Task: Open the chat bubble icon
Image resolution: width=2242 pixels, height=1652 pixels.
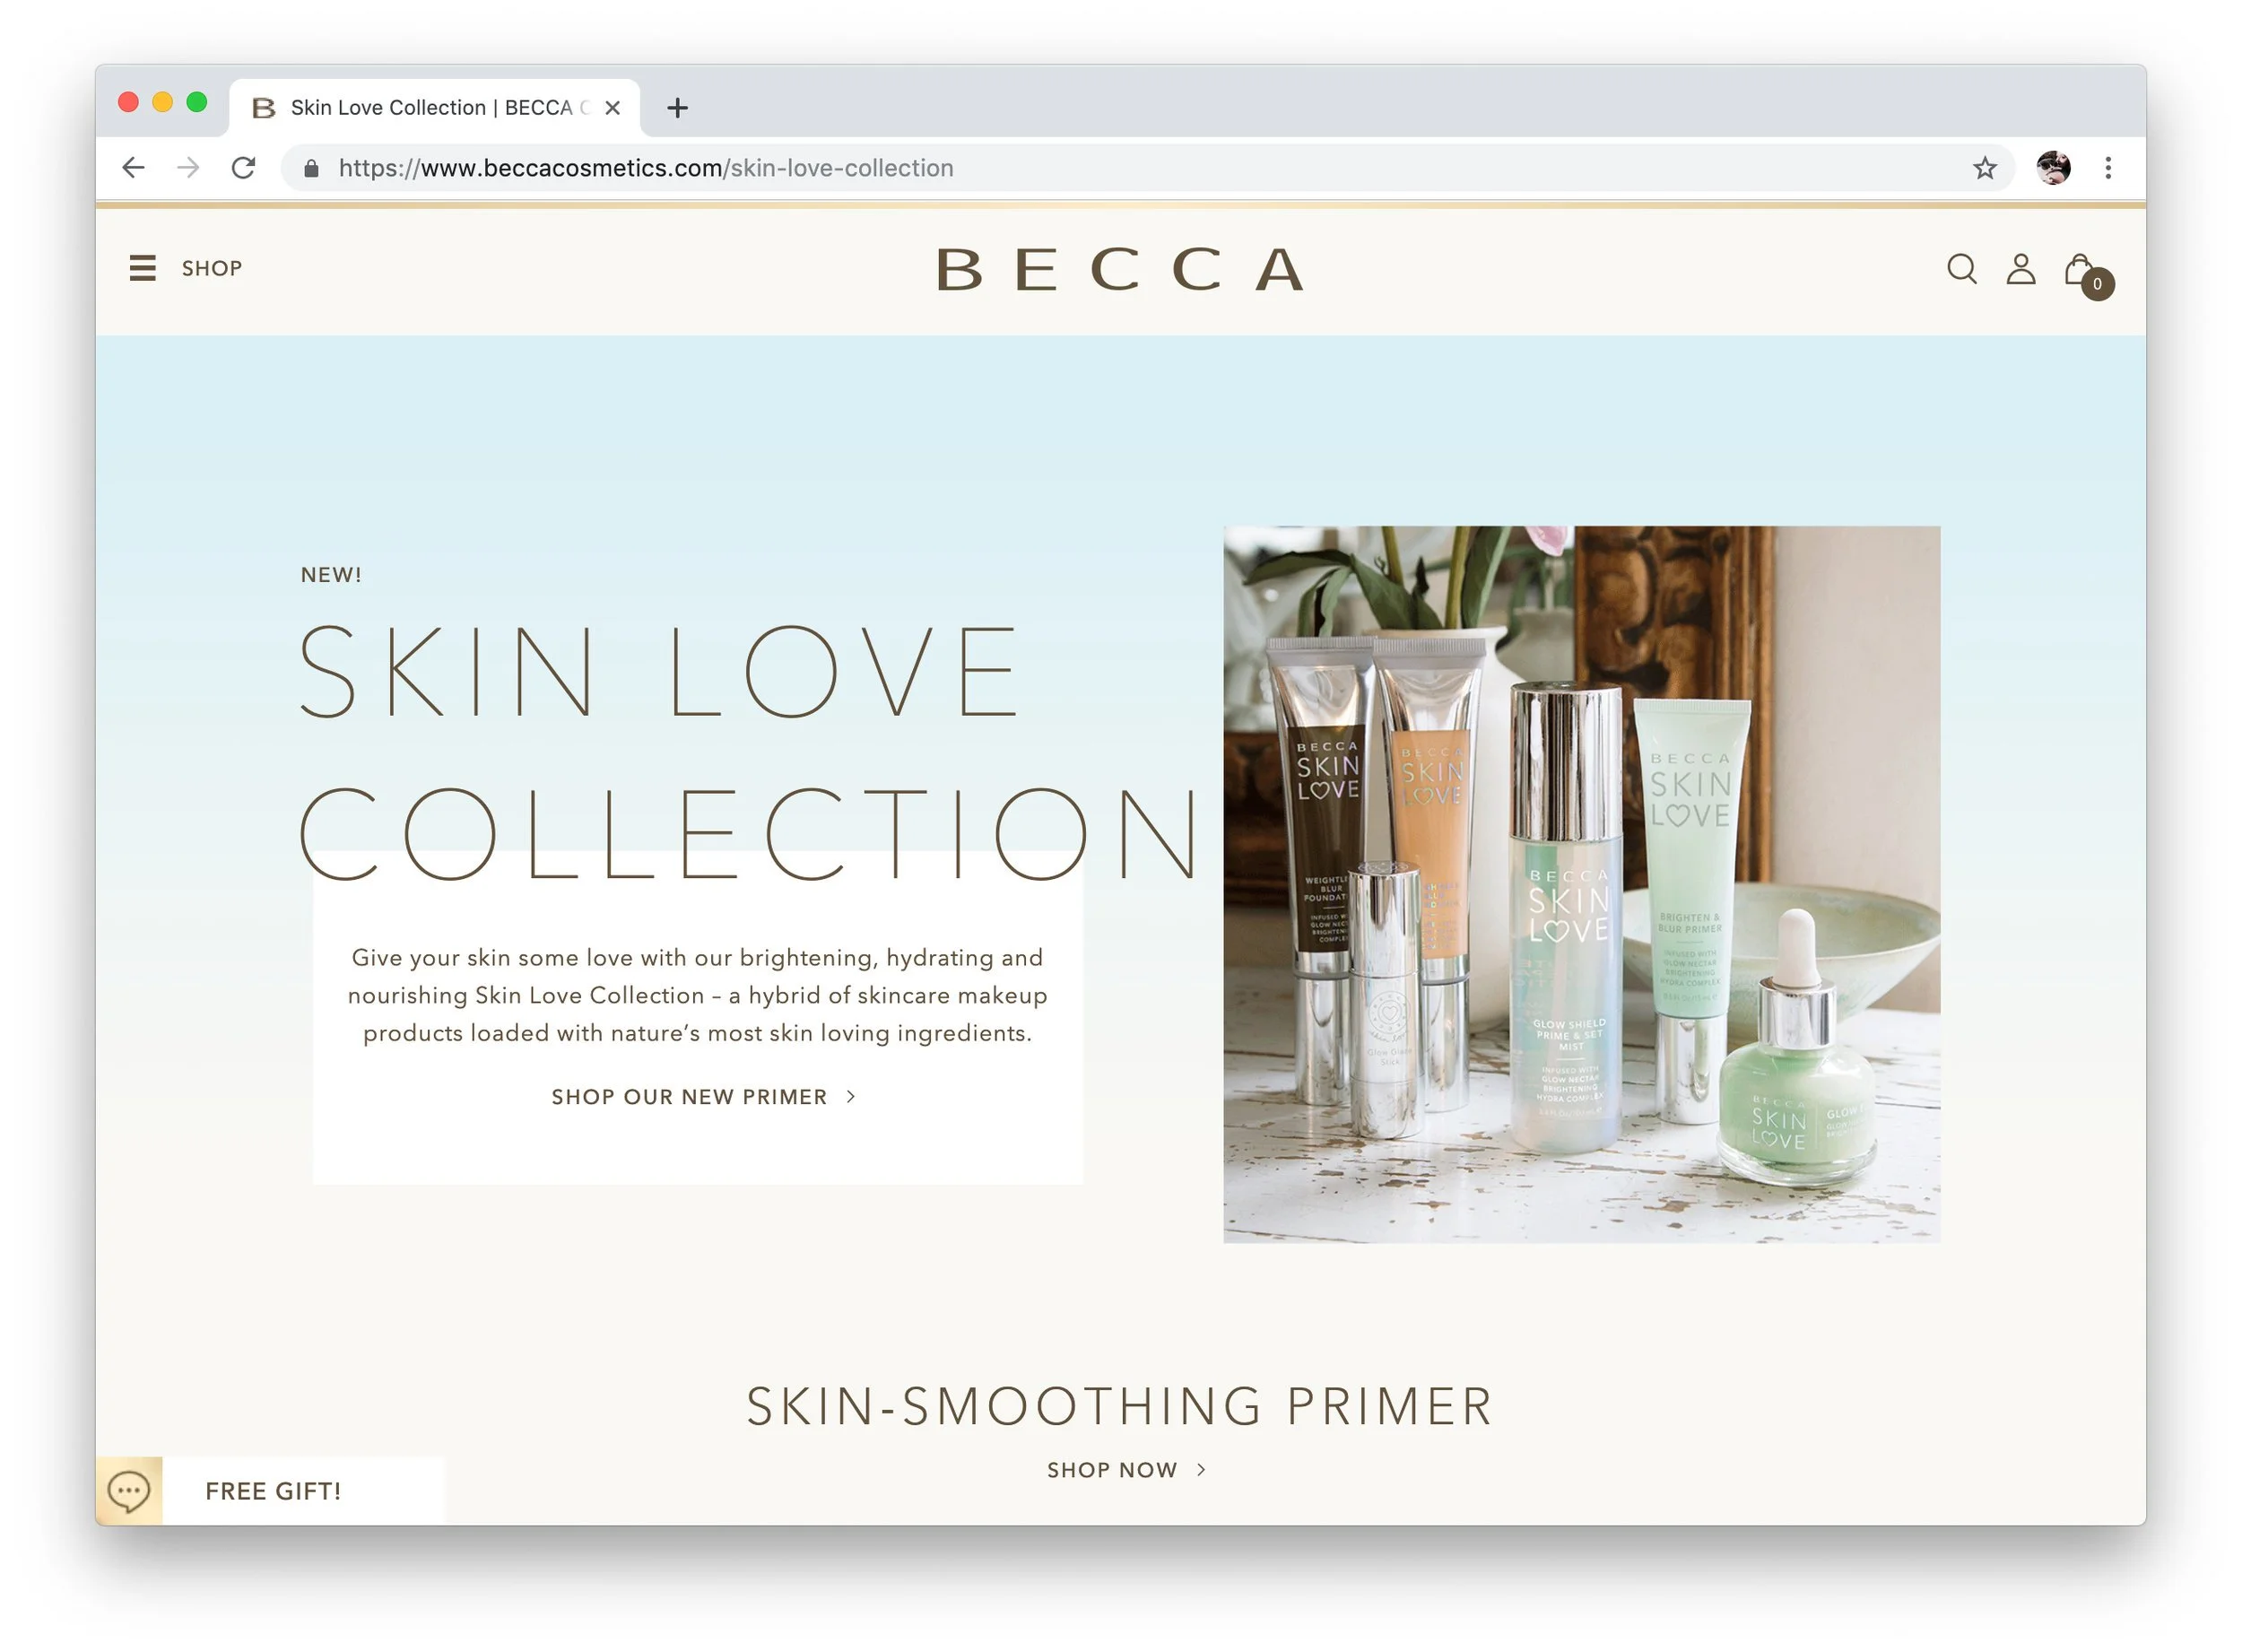Action: [x=129, y=1492]
